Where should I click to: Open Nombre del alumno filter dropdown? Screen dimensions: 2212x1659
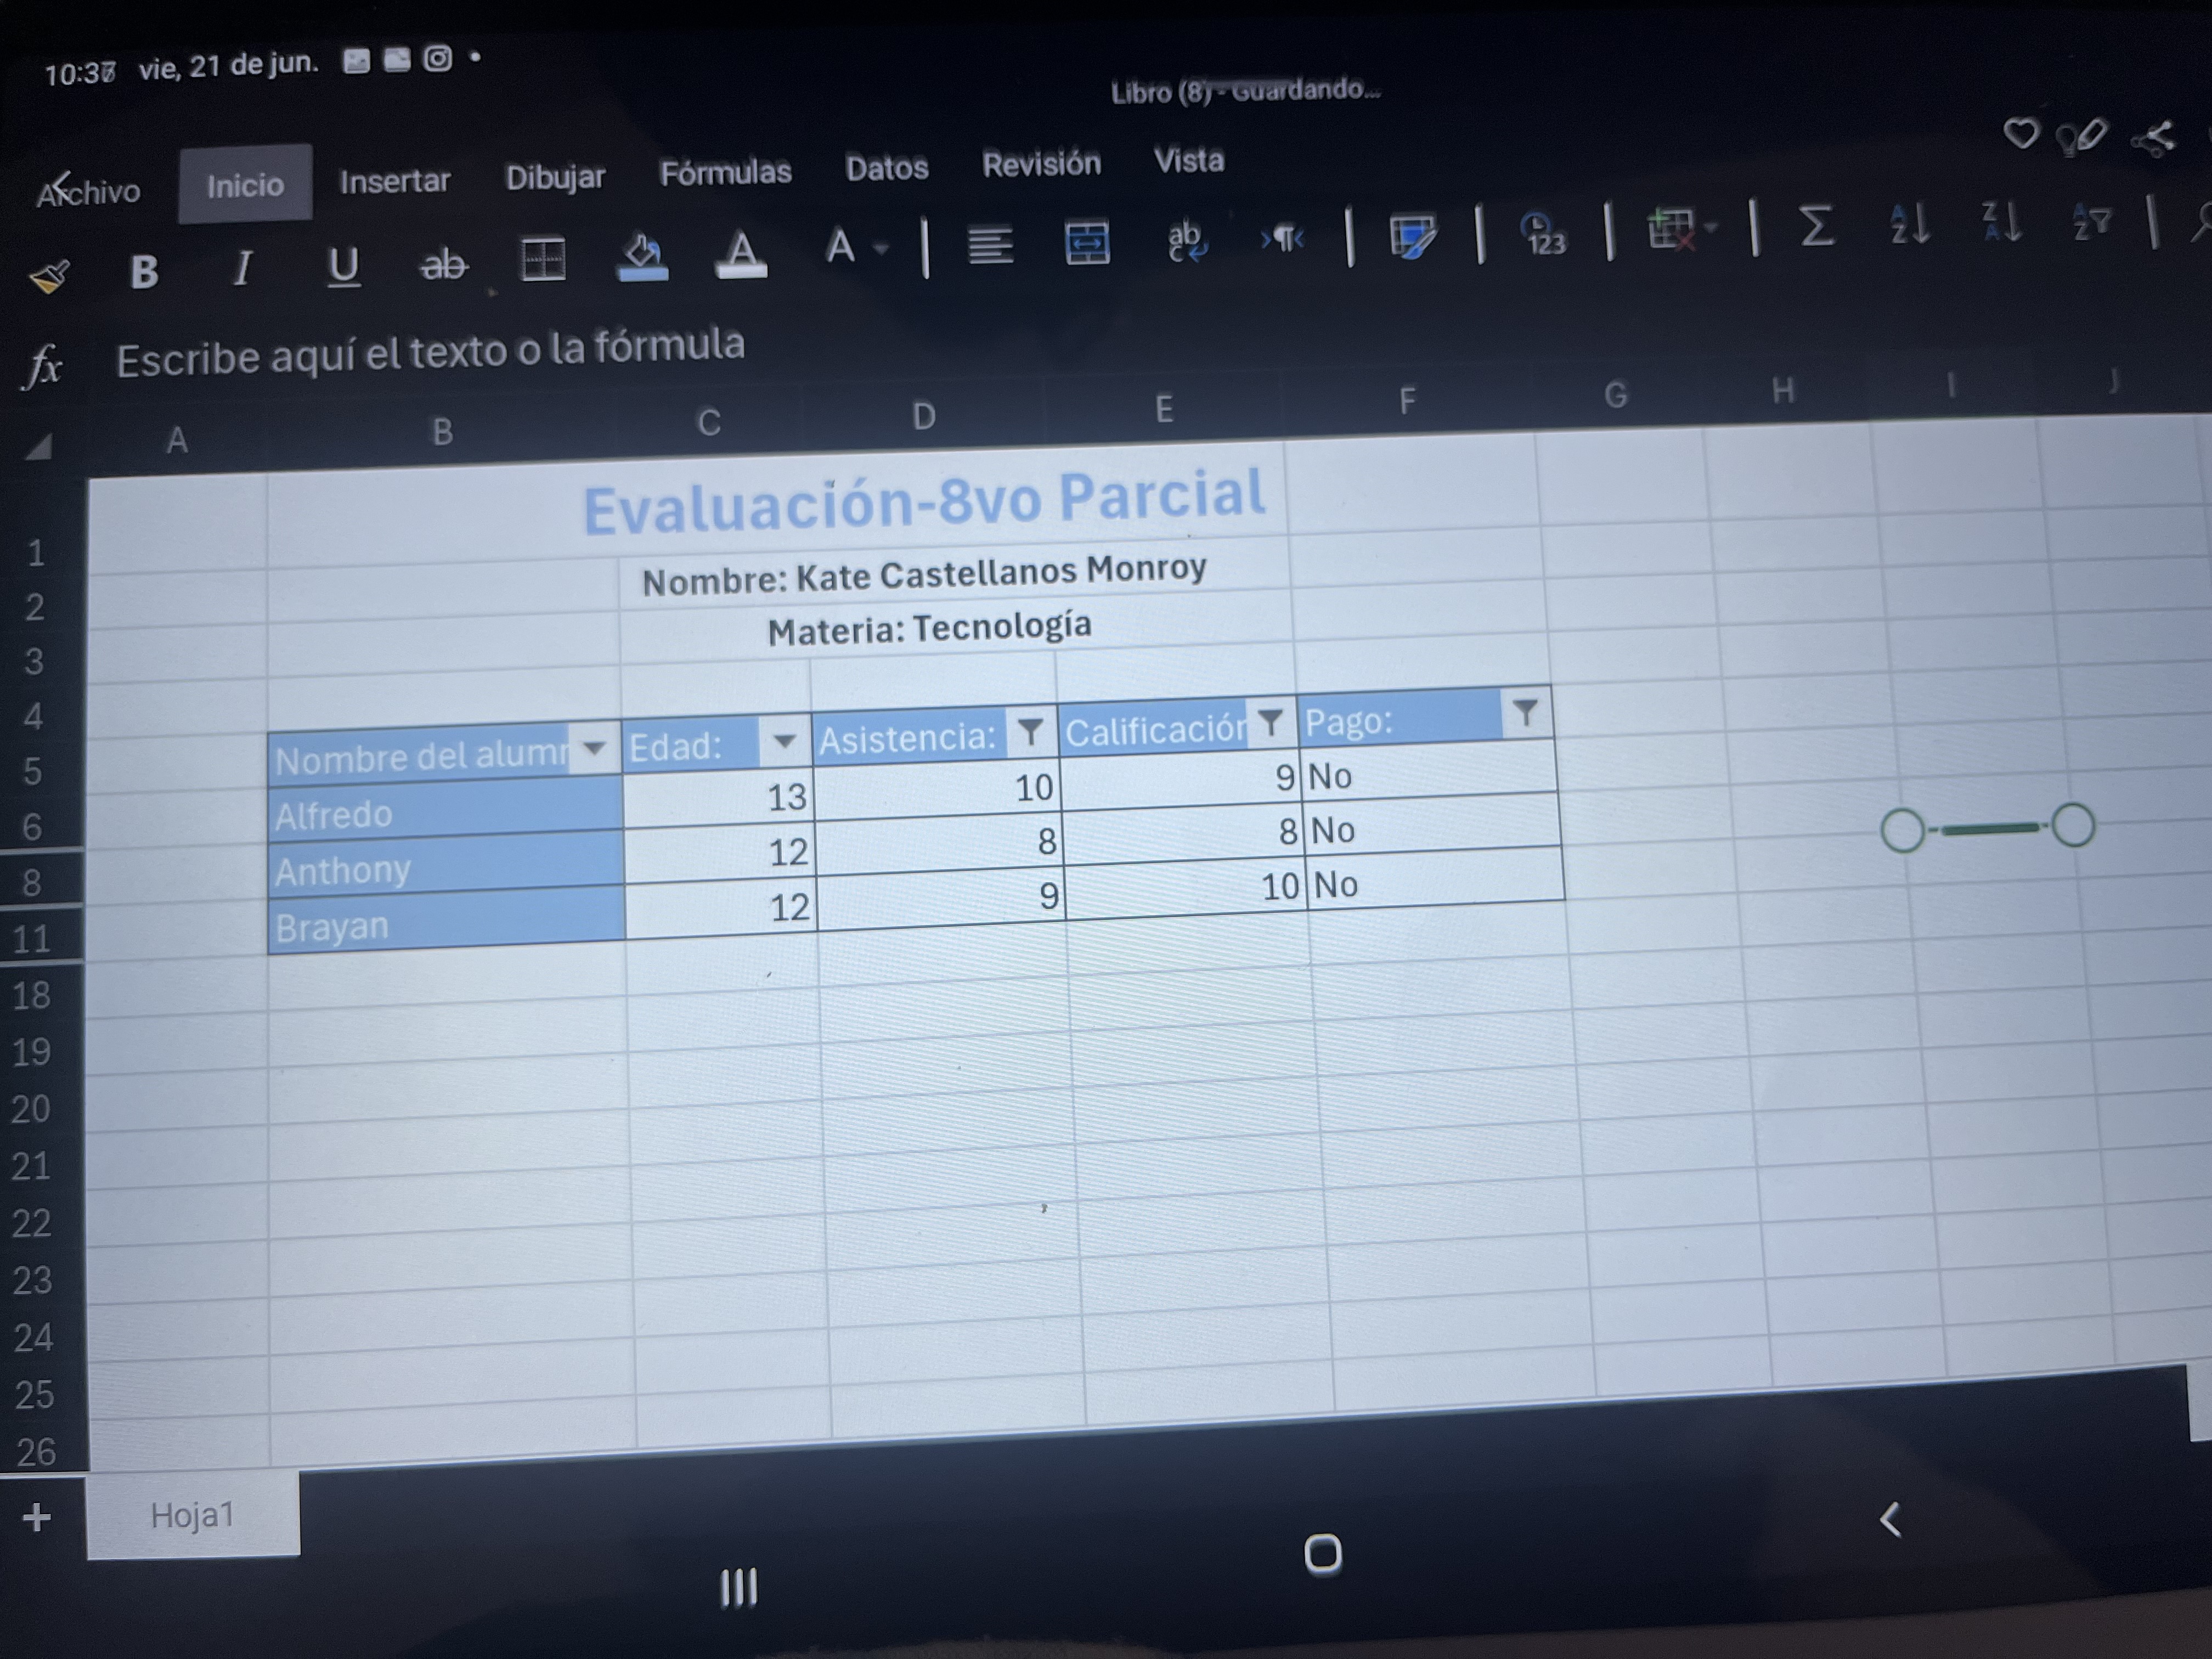click(x=594, y=748)
